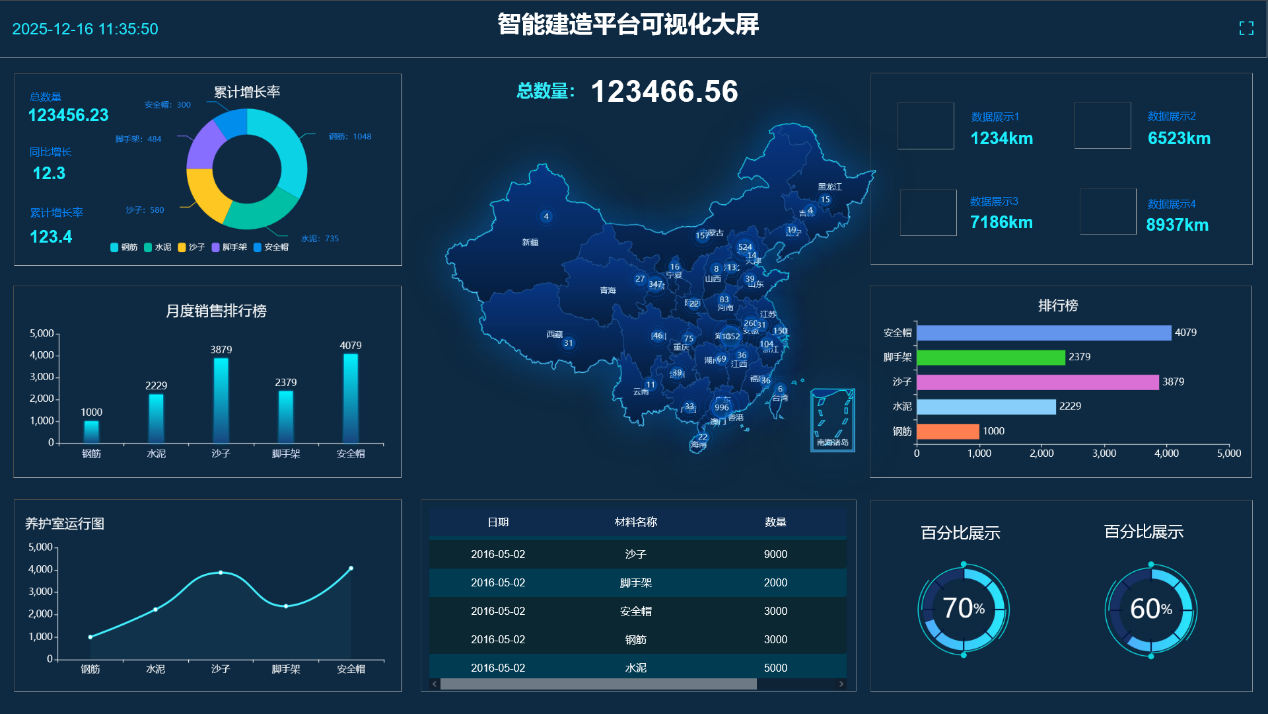Click the 60% circular gauge
The height and width of the screenshot is (714, 1268).
[x=1150, y=608]
